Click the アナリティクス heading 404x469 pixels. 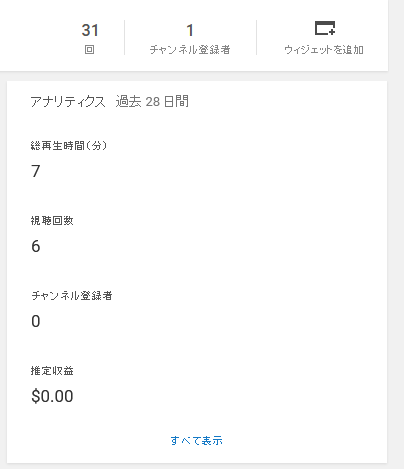point(68,101)
